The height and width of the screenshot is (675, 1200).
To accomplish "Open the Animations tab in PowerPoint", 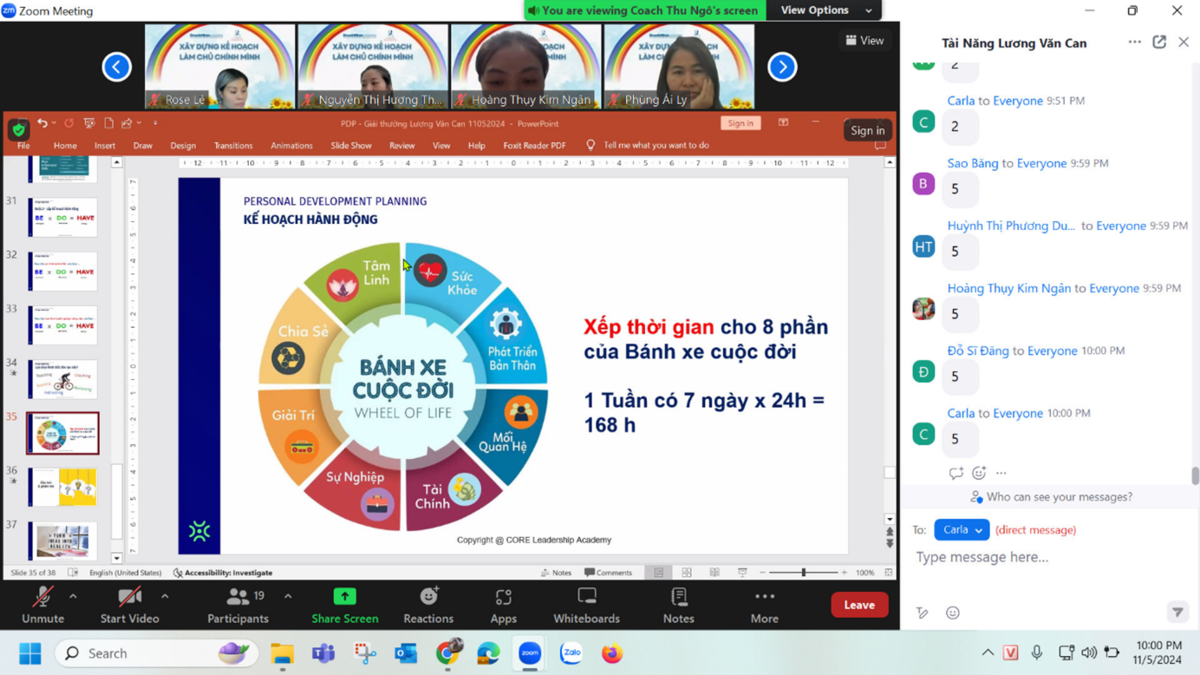I will coord(291,145).
